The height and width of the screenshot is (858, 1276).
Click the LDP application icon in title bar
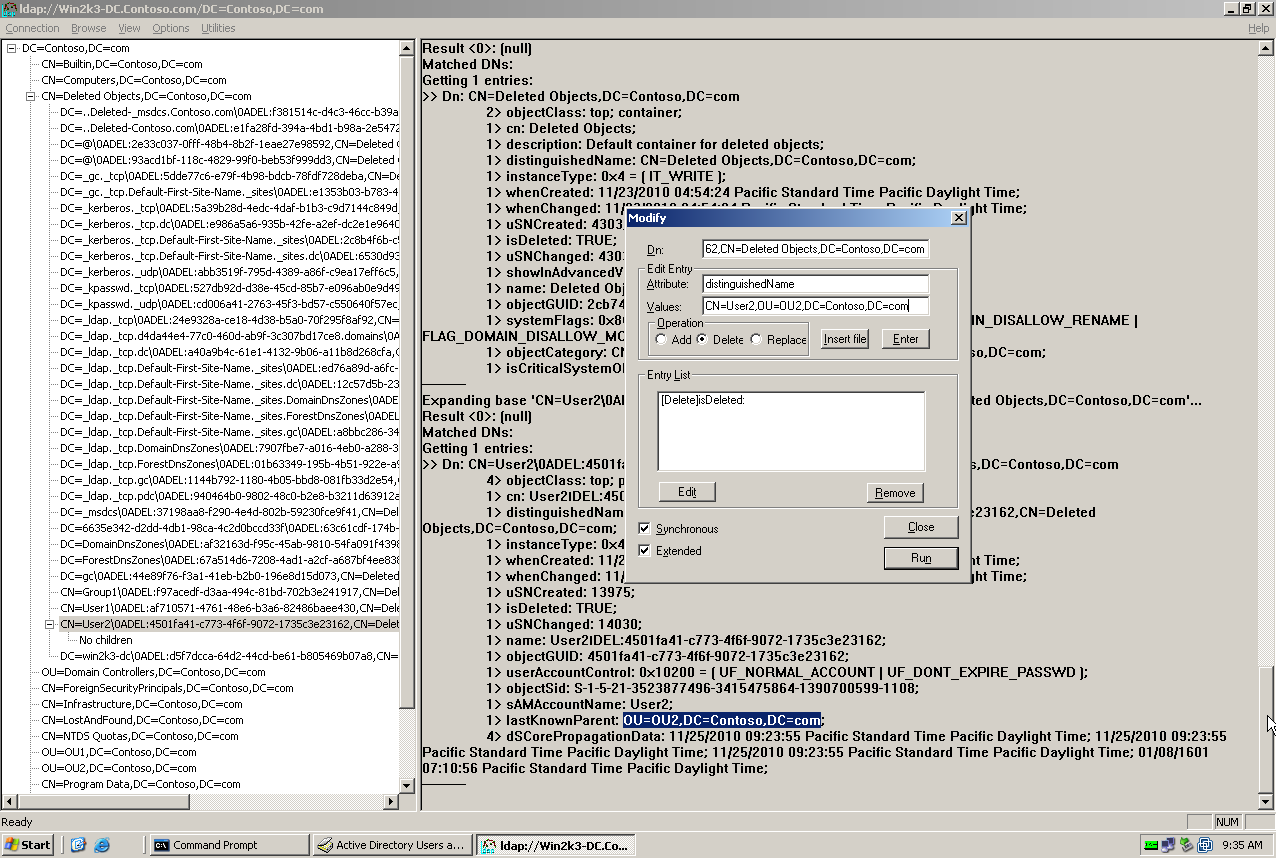pyautogui.click(x=10, y=9)
